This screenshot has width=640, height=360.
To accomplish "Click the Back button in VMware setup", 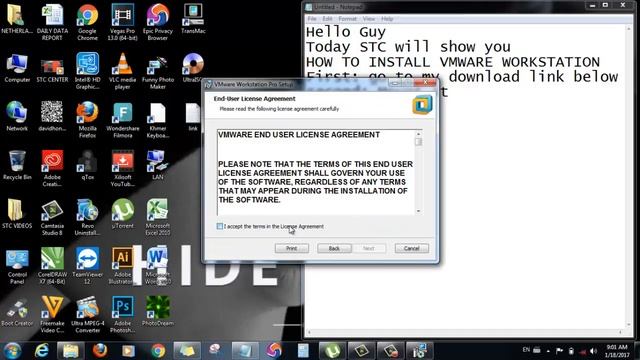I will coord(334,248).
